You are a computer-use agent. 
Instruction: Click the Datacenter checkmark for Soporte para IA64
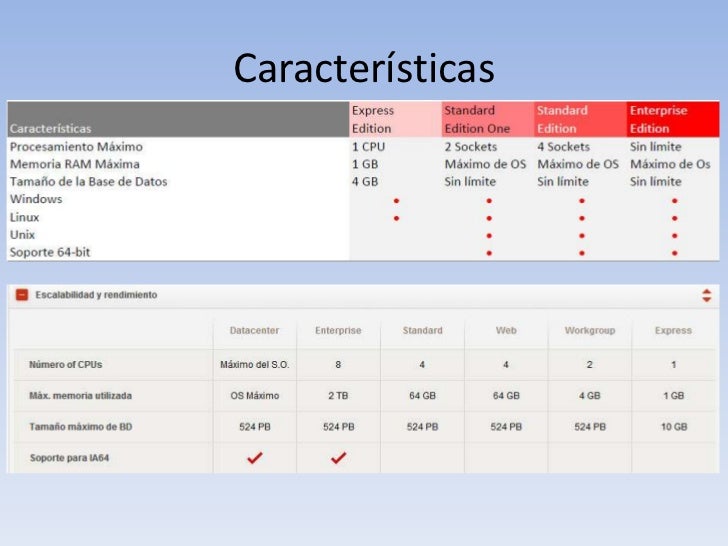click(x=254, y=458)
